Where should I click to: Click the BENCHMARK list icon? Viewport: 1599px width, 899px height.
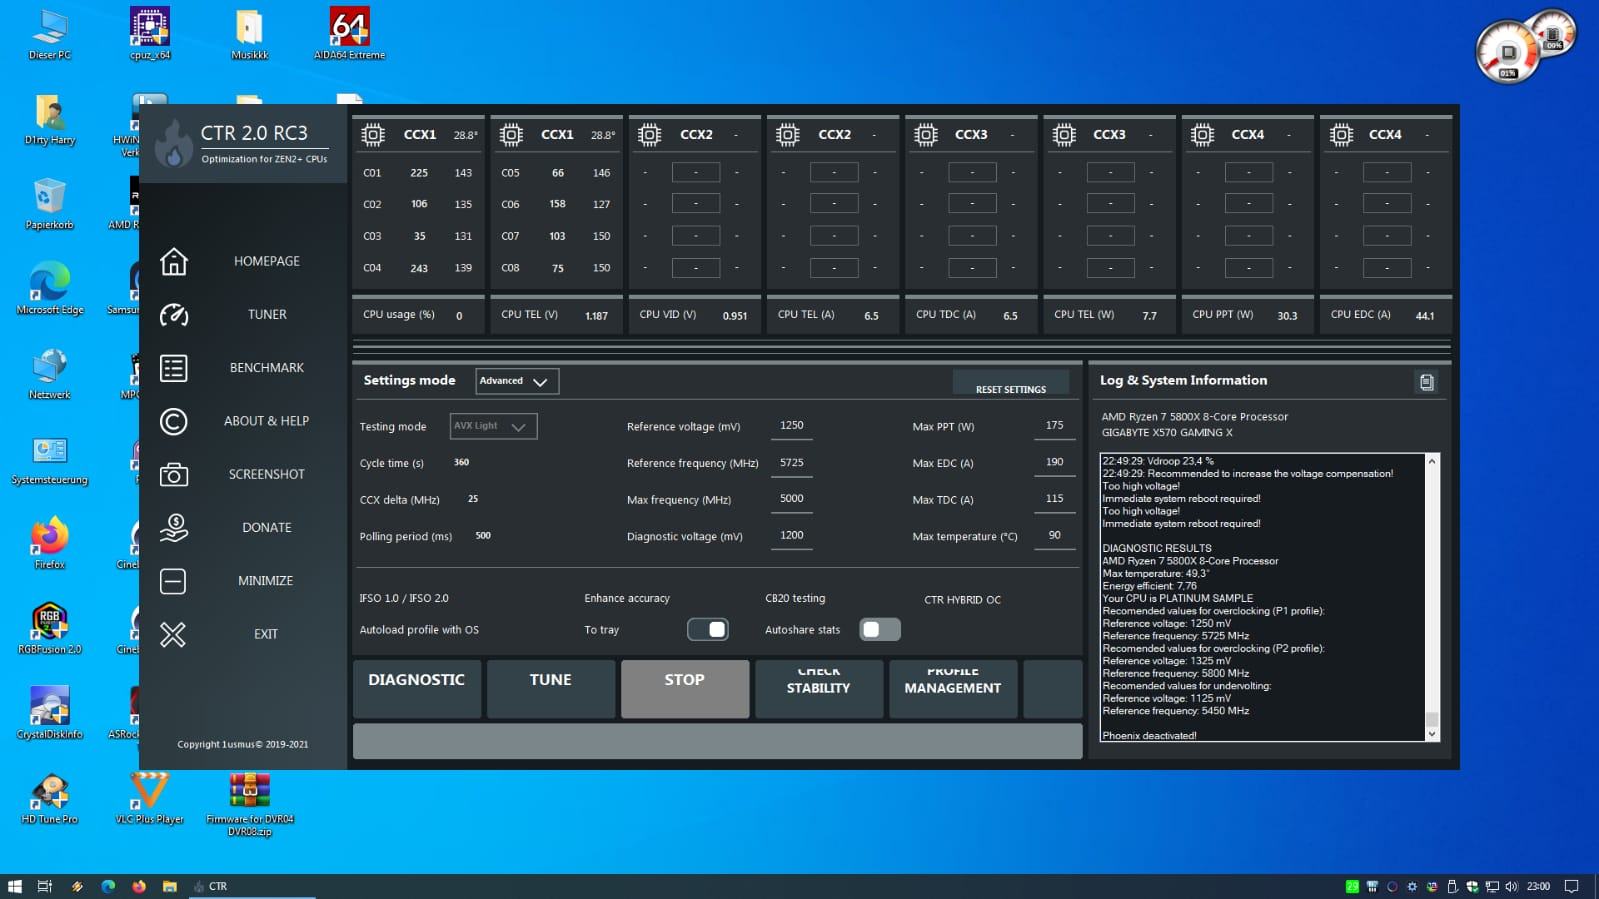[x=173, y=368]
